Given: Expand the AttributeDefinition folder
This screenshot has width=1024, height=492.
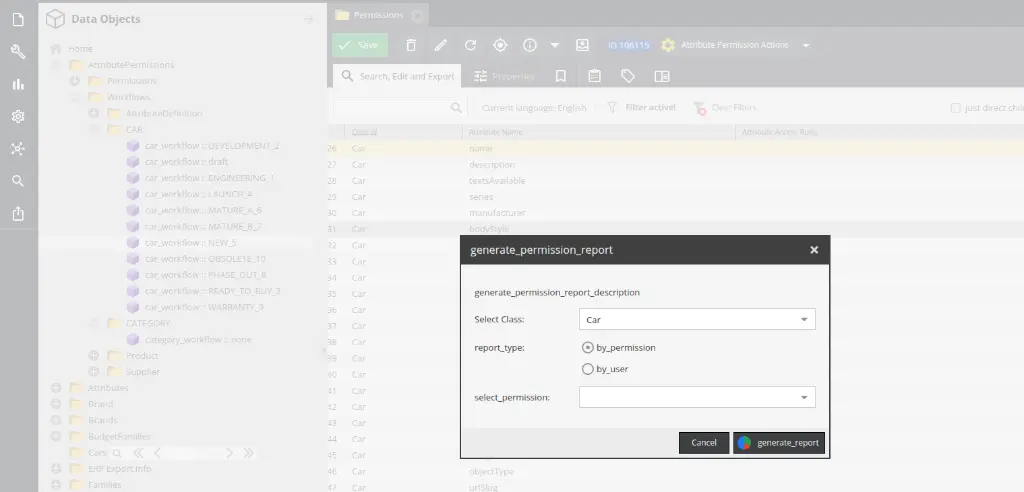Looking at the screenshot, I should tap(94, 113).
